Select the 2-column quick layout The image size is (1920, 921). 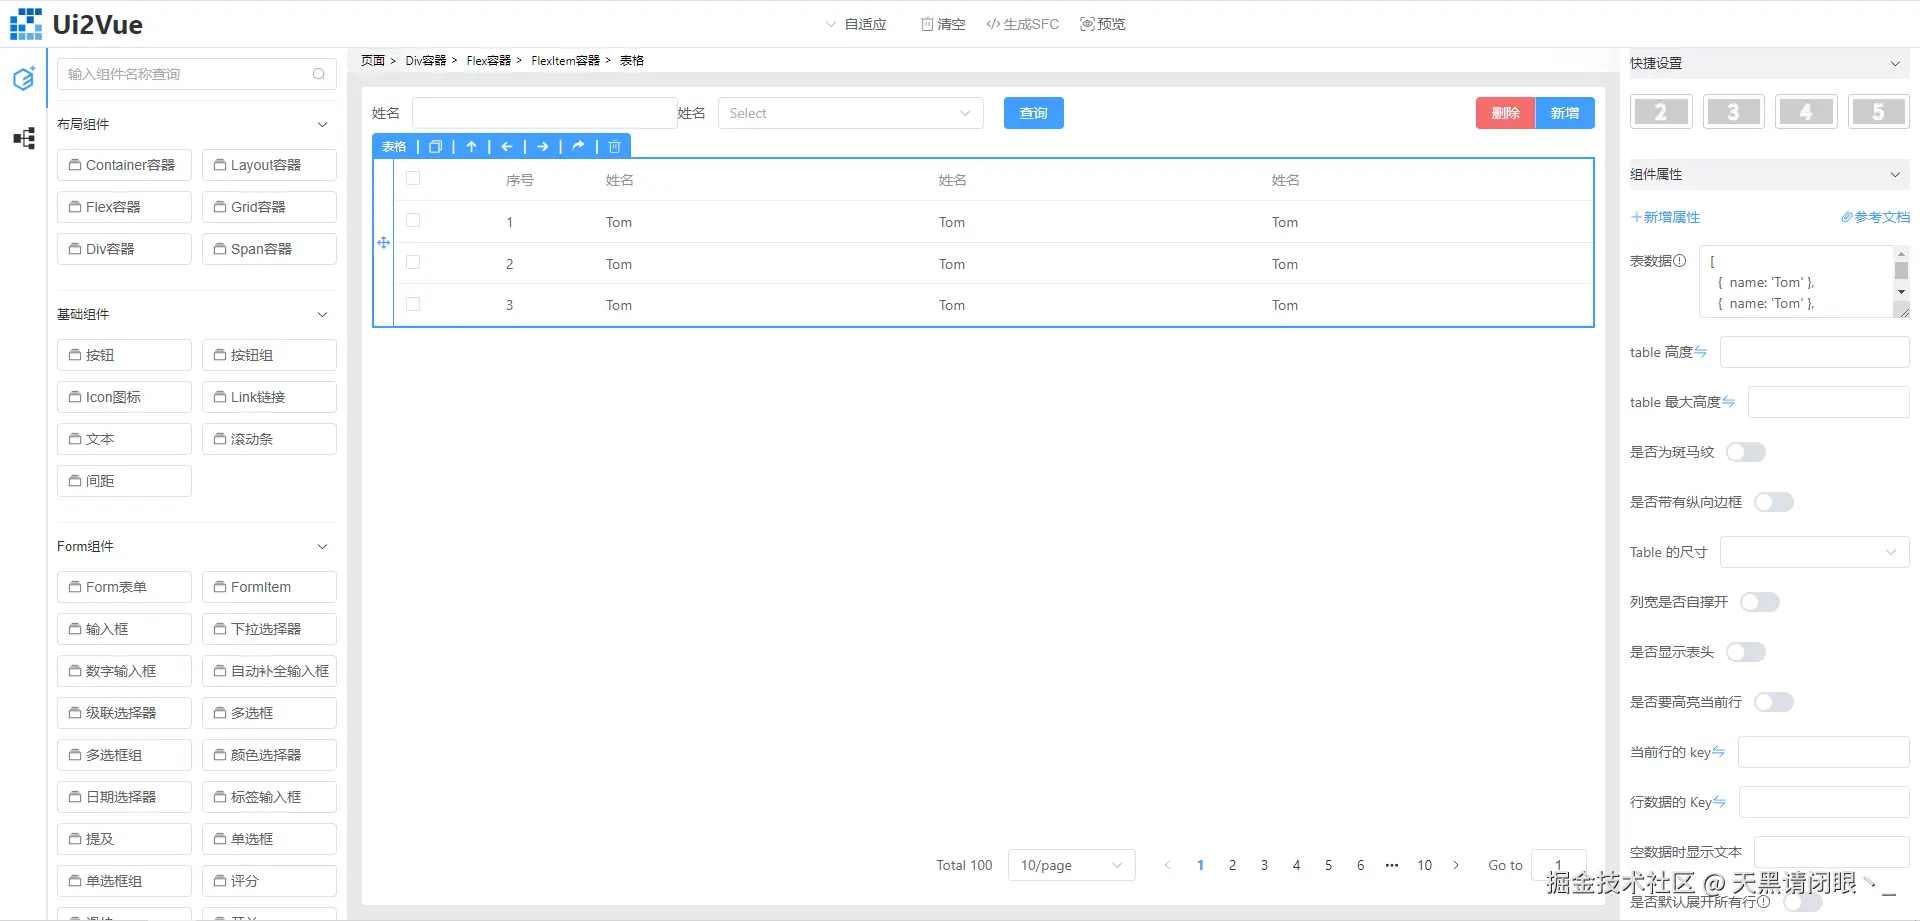pyautogui.click(x=1661, y=112)
